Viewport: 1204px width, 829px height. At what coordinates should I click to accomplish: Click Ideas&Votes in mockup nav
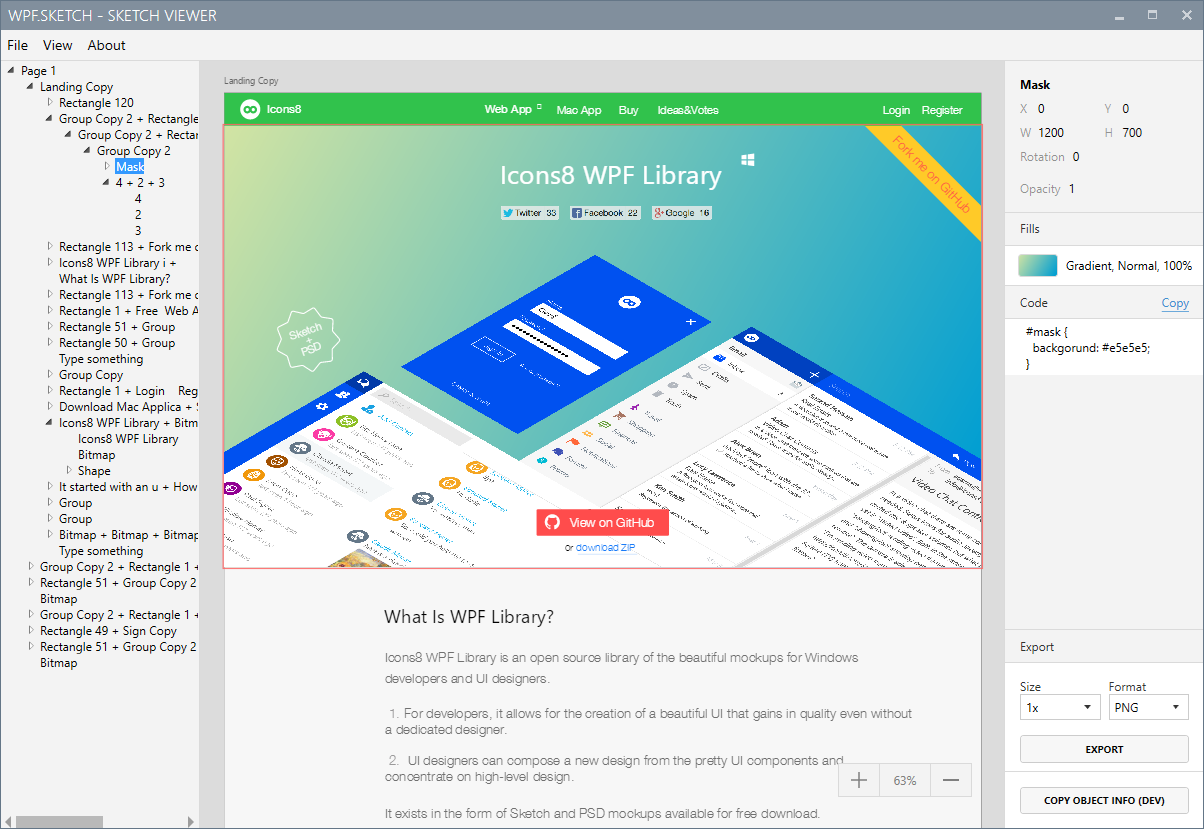(688, 110)
